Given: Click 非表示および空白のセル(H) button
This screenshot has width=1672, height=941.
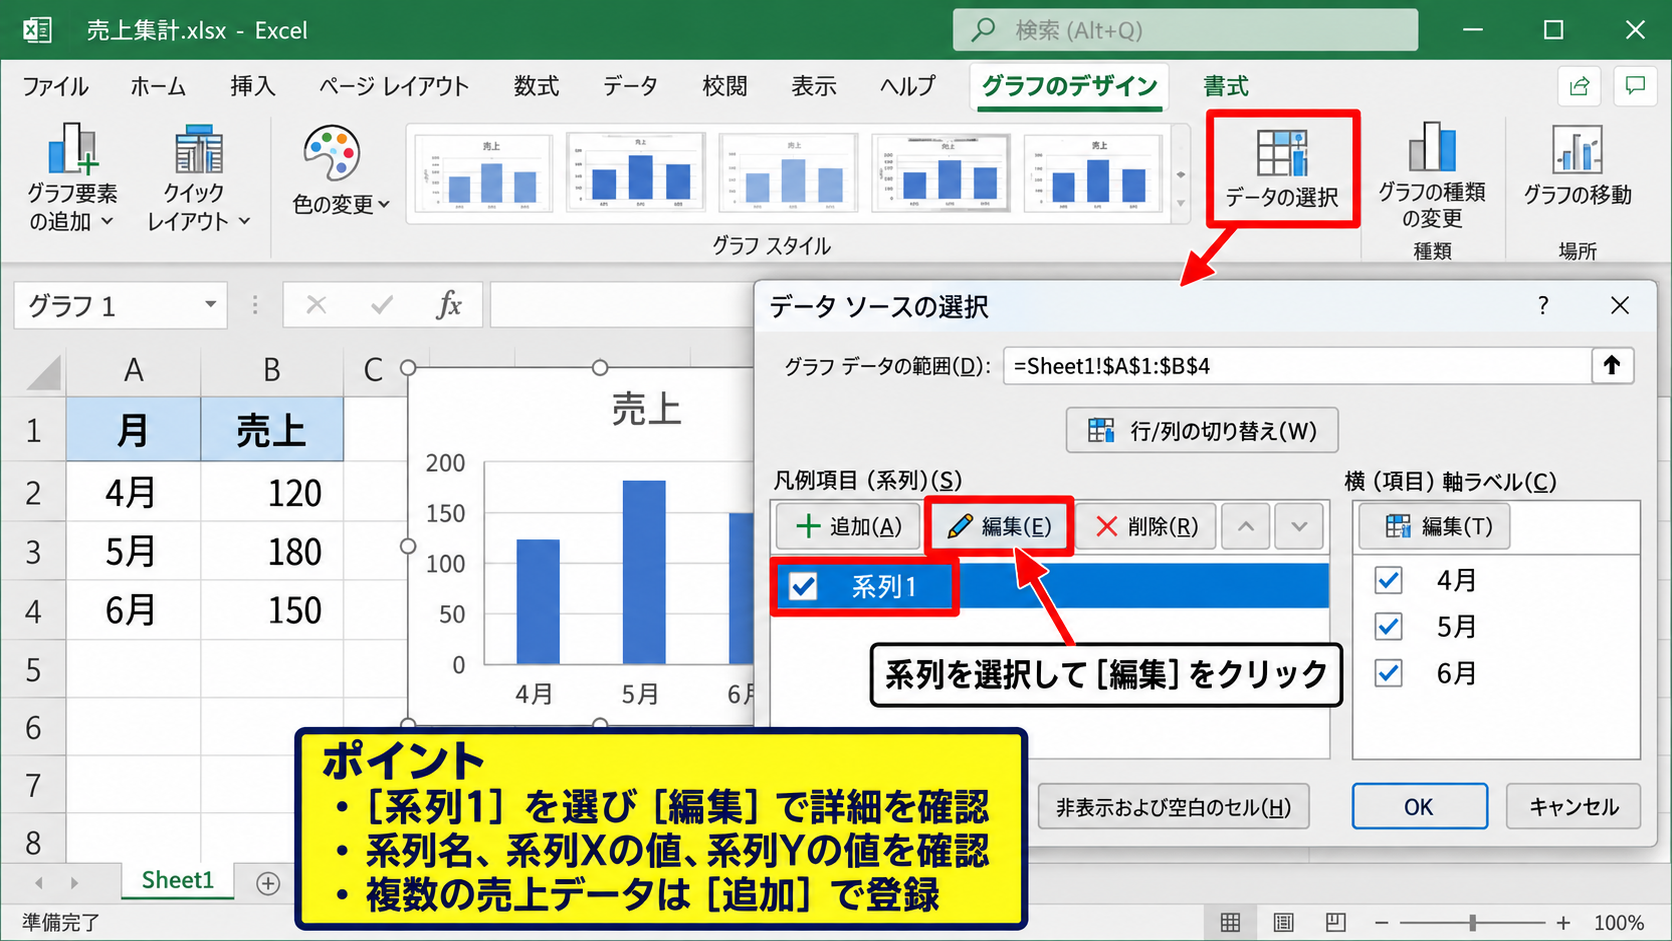Looking at the screenshot, I should tap(1174, 807).
